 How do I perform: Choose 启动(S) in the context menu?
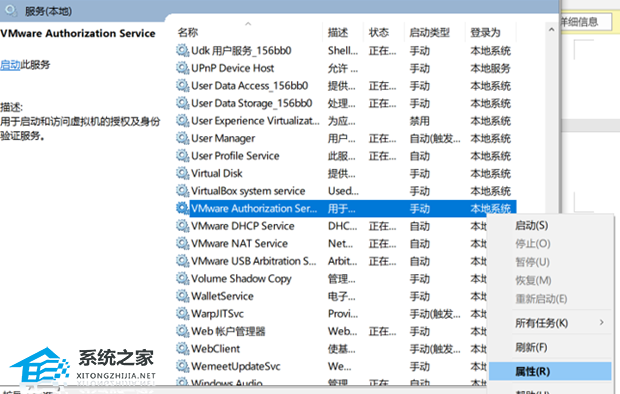pos(531,225)
